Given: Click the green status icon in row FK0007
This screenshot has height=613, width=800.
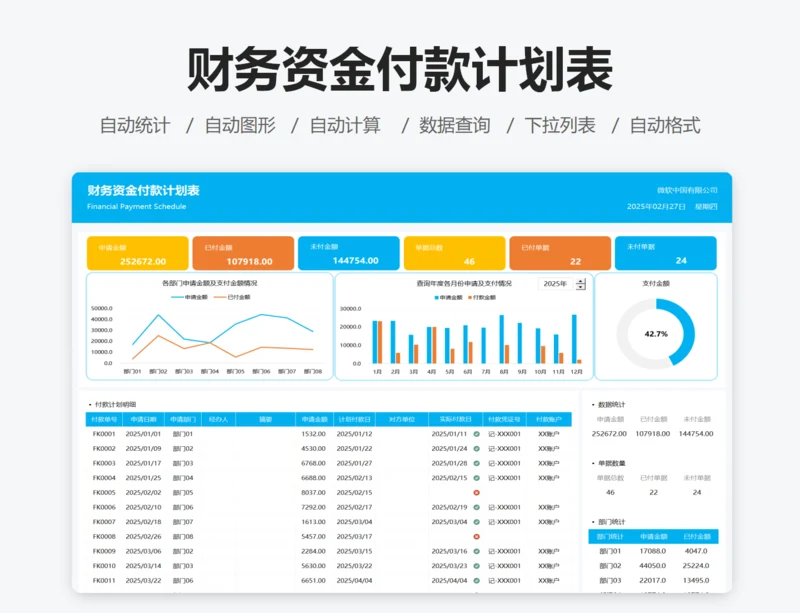Looking at the screenshot, I should pos(477,522).
